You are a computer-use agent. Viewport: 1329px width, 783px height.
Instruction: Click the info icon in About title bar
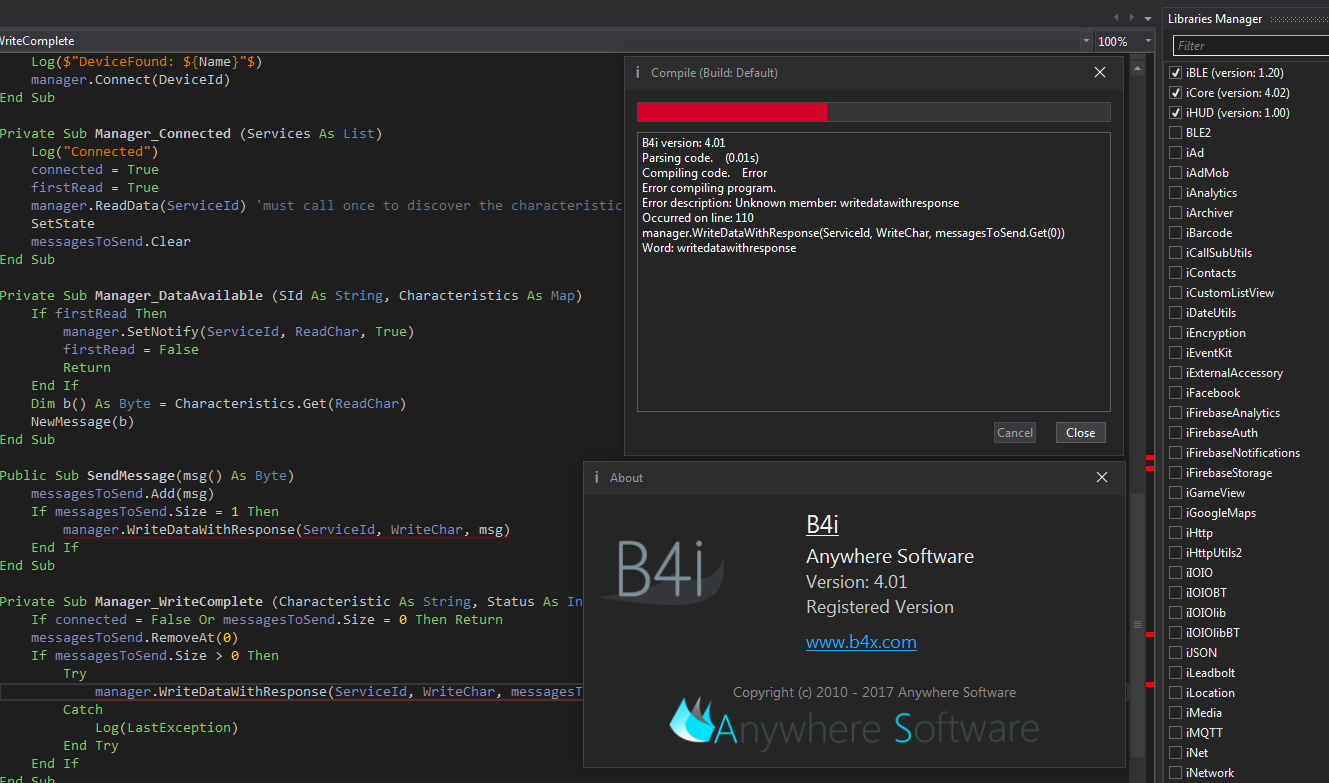(597, 477)
